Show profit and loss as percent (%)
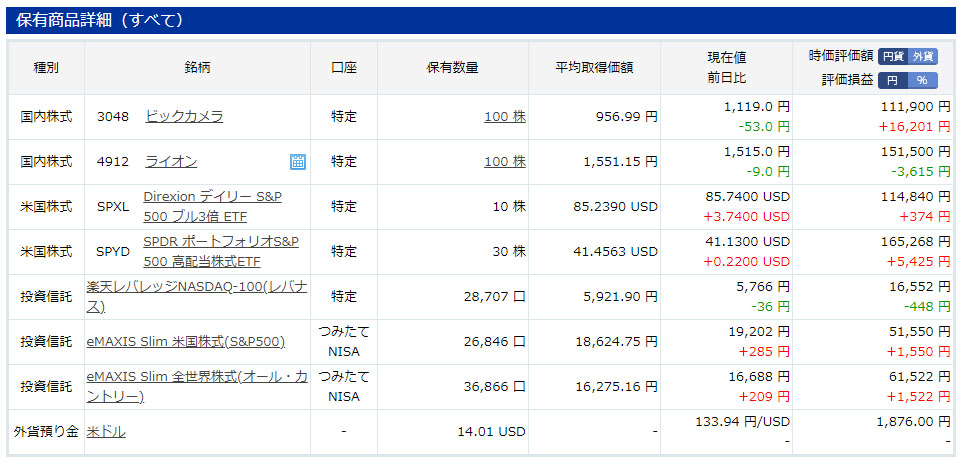 [922, 80]
